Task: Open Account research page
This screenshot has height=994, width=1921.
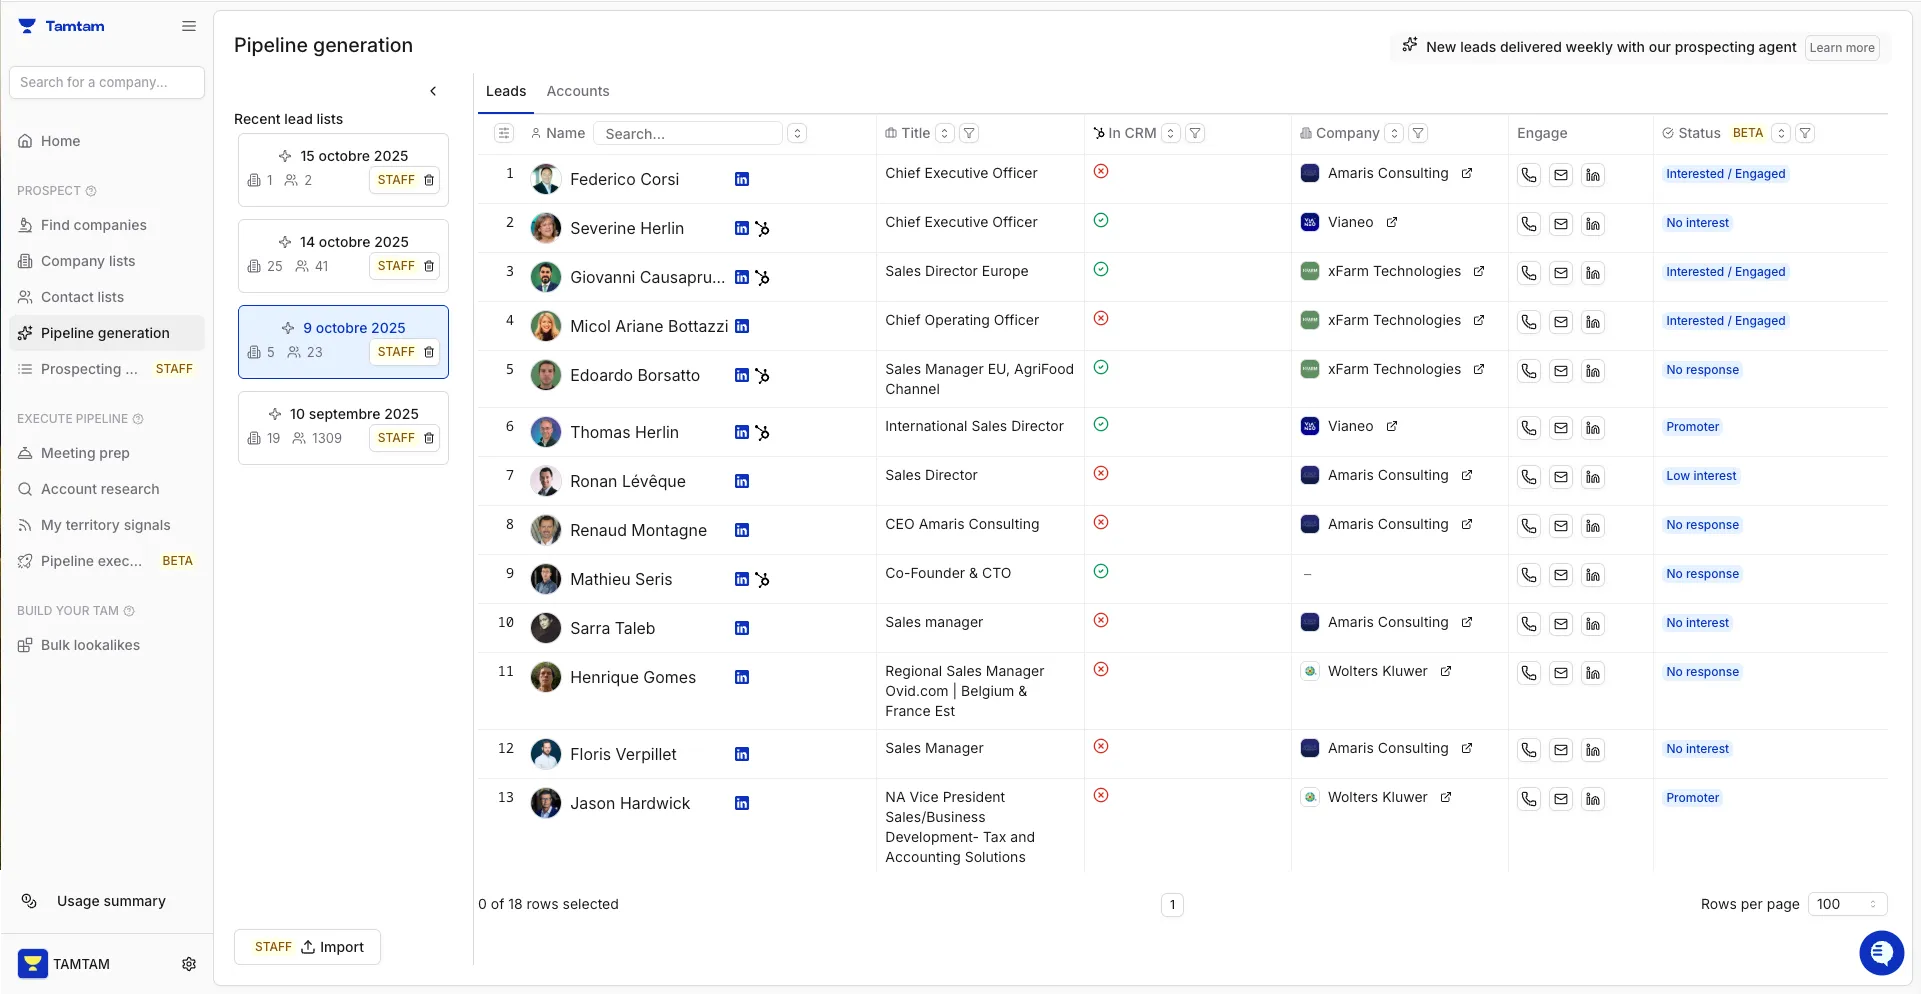Action: [107, 489]
